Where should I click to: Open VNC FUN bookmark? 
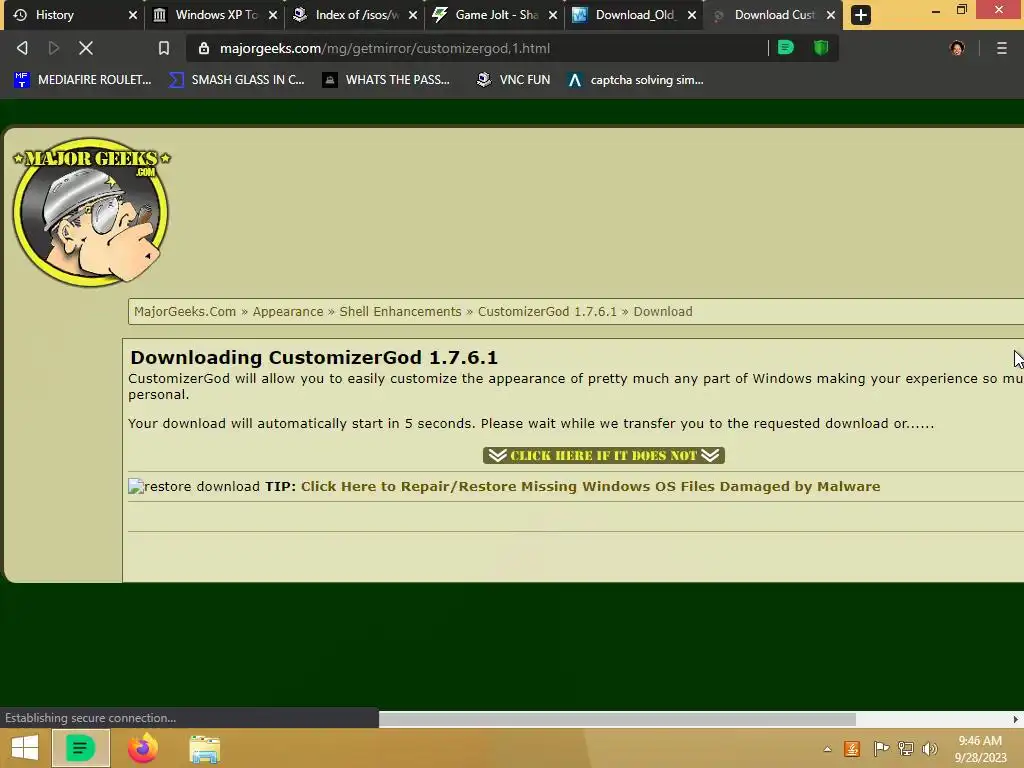pos(513,80)
